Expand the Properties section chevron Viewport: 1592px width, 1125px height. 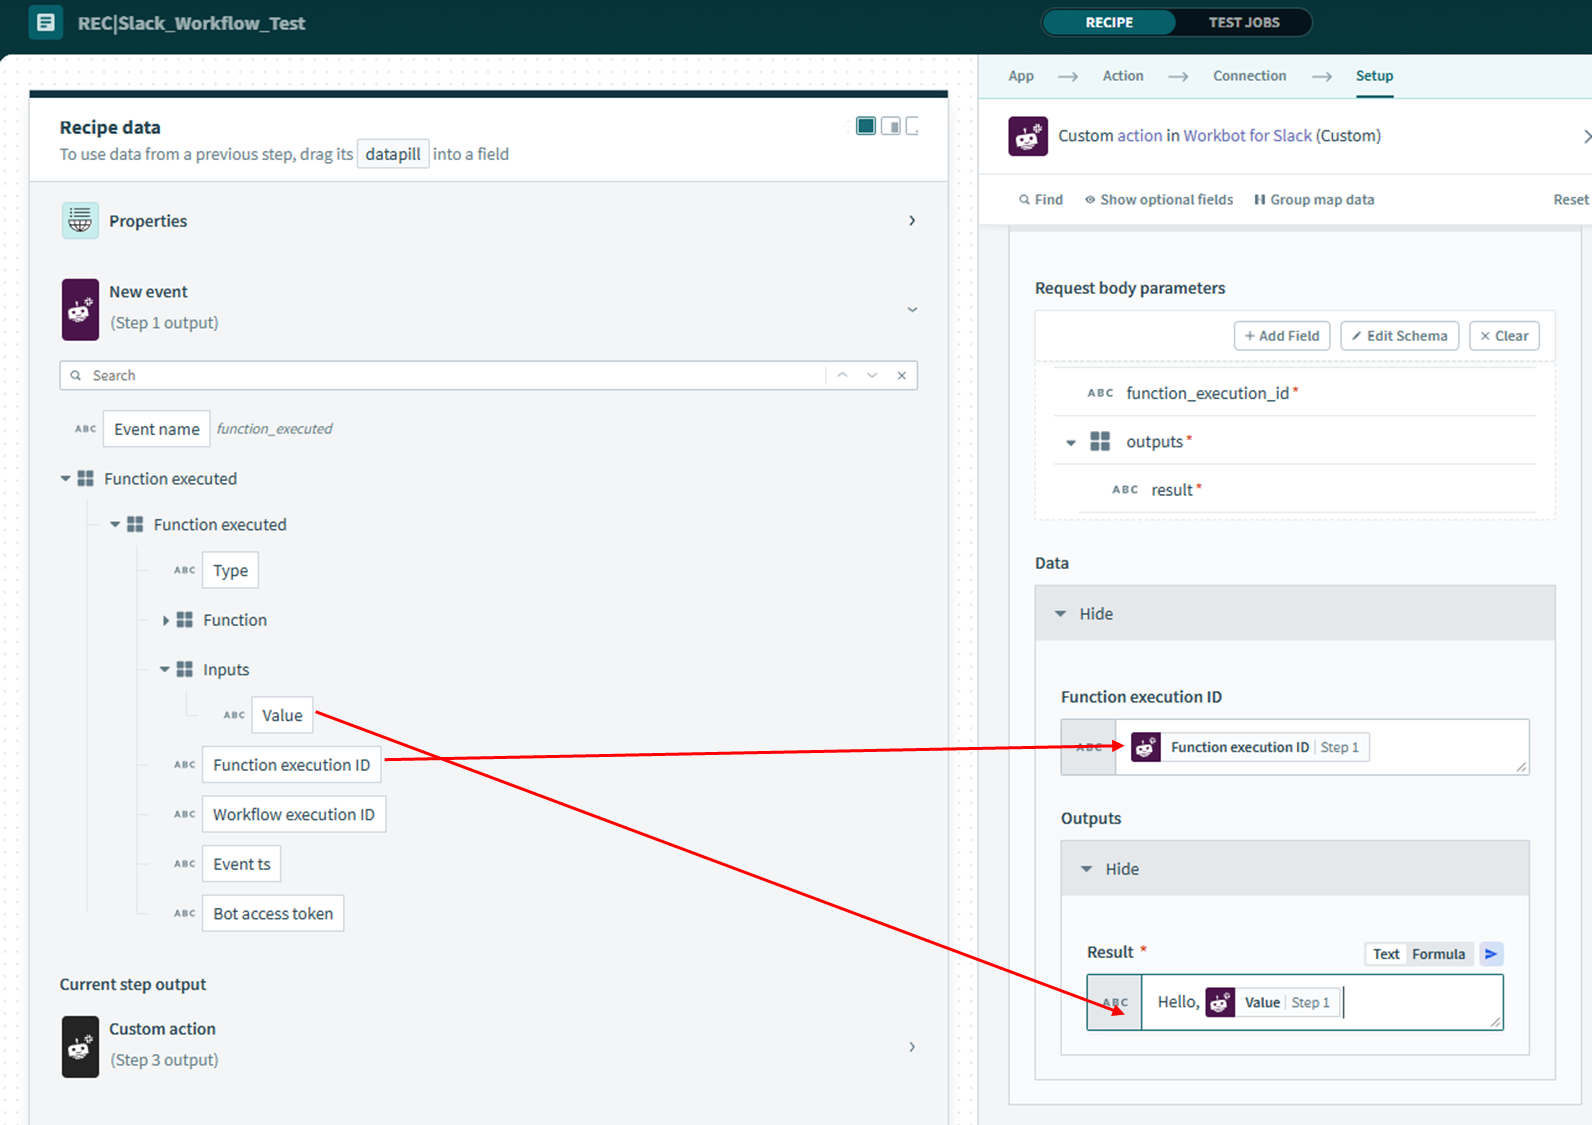click(912, 221)
